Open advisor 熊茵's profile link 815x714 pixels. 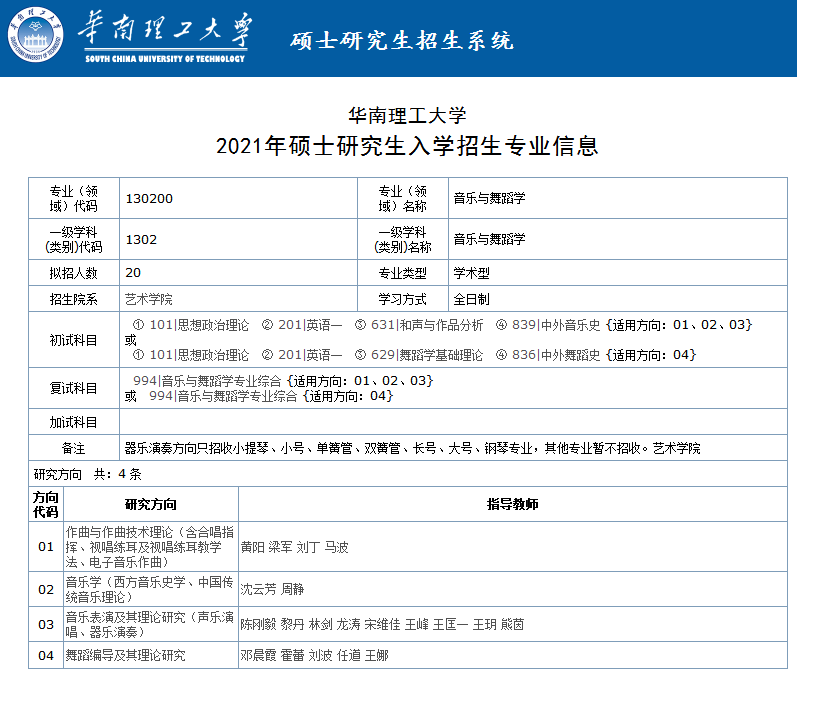(x=512, y=625)
